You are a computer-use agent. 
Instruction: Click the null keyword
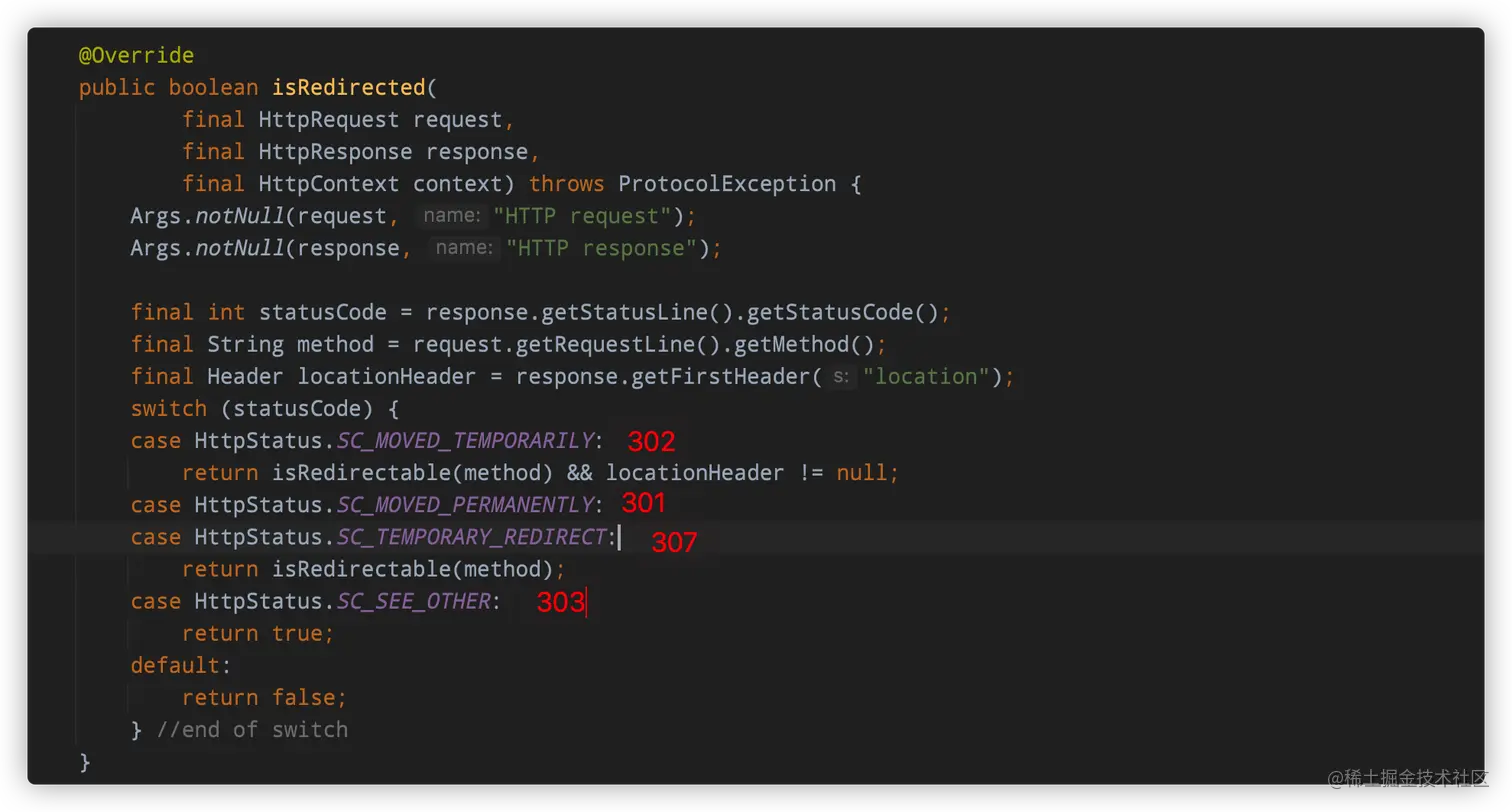tap(862, 473)
